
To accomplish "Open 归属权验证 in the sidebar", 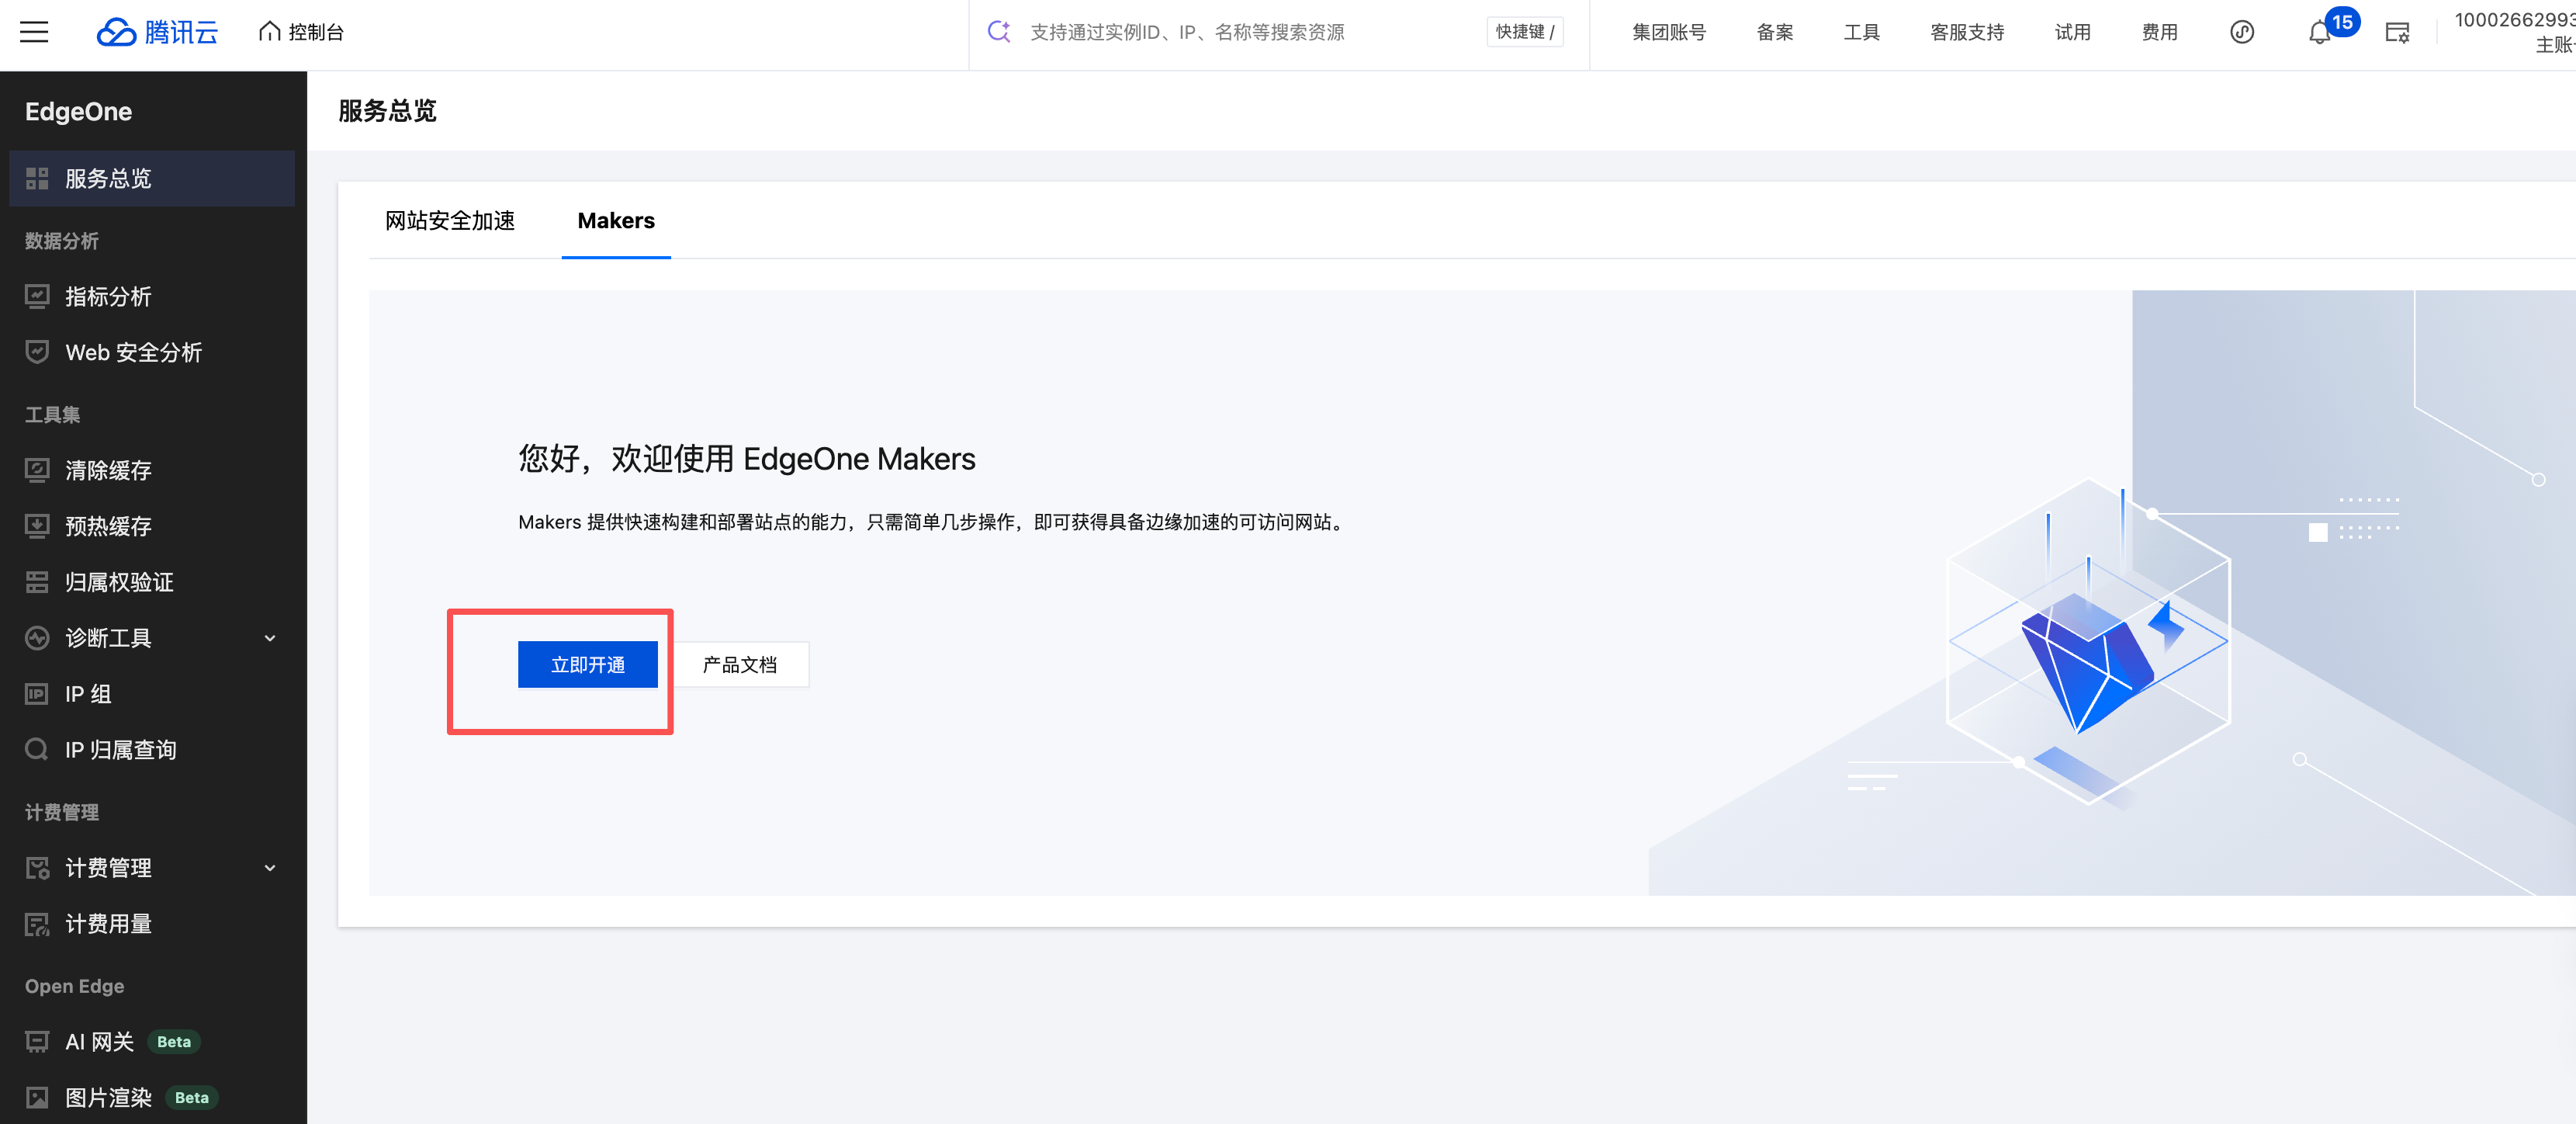I will (x=152, y=582).
